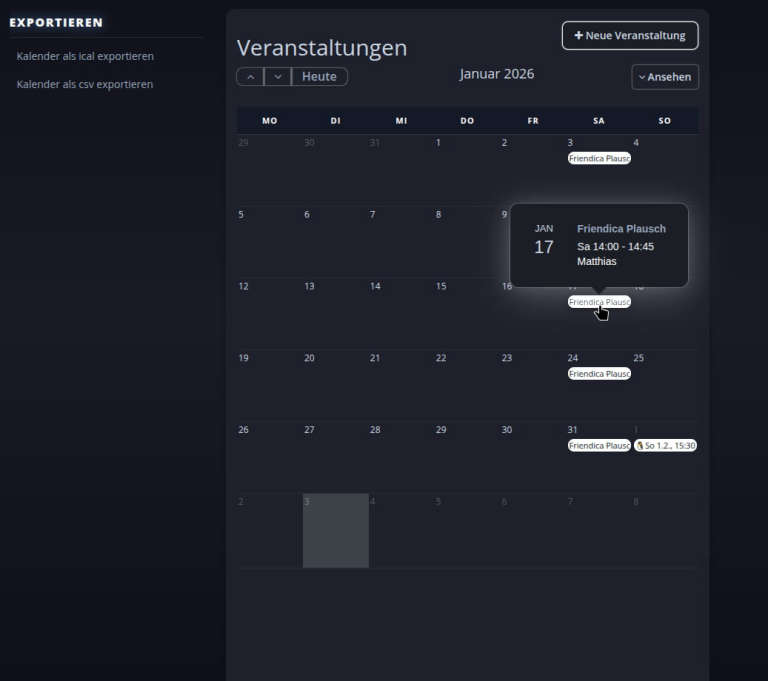Go to previous month with up chevron
The image size is (768, 681).
(250, 77)
